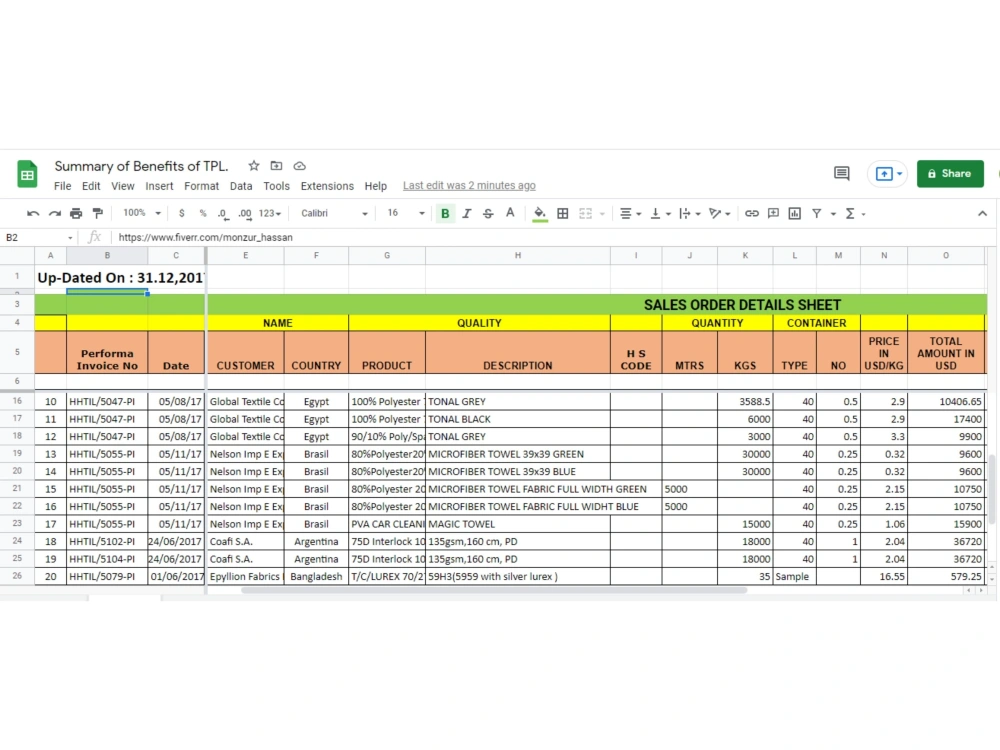Open the Functions sigma icon
Image resolution: width=1000 pixels, height=750 pixels.
[849, 214]
